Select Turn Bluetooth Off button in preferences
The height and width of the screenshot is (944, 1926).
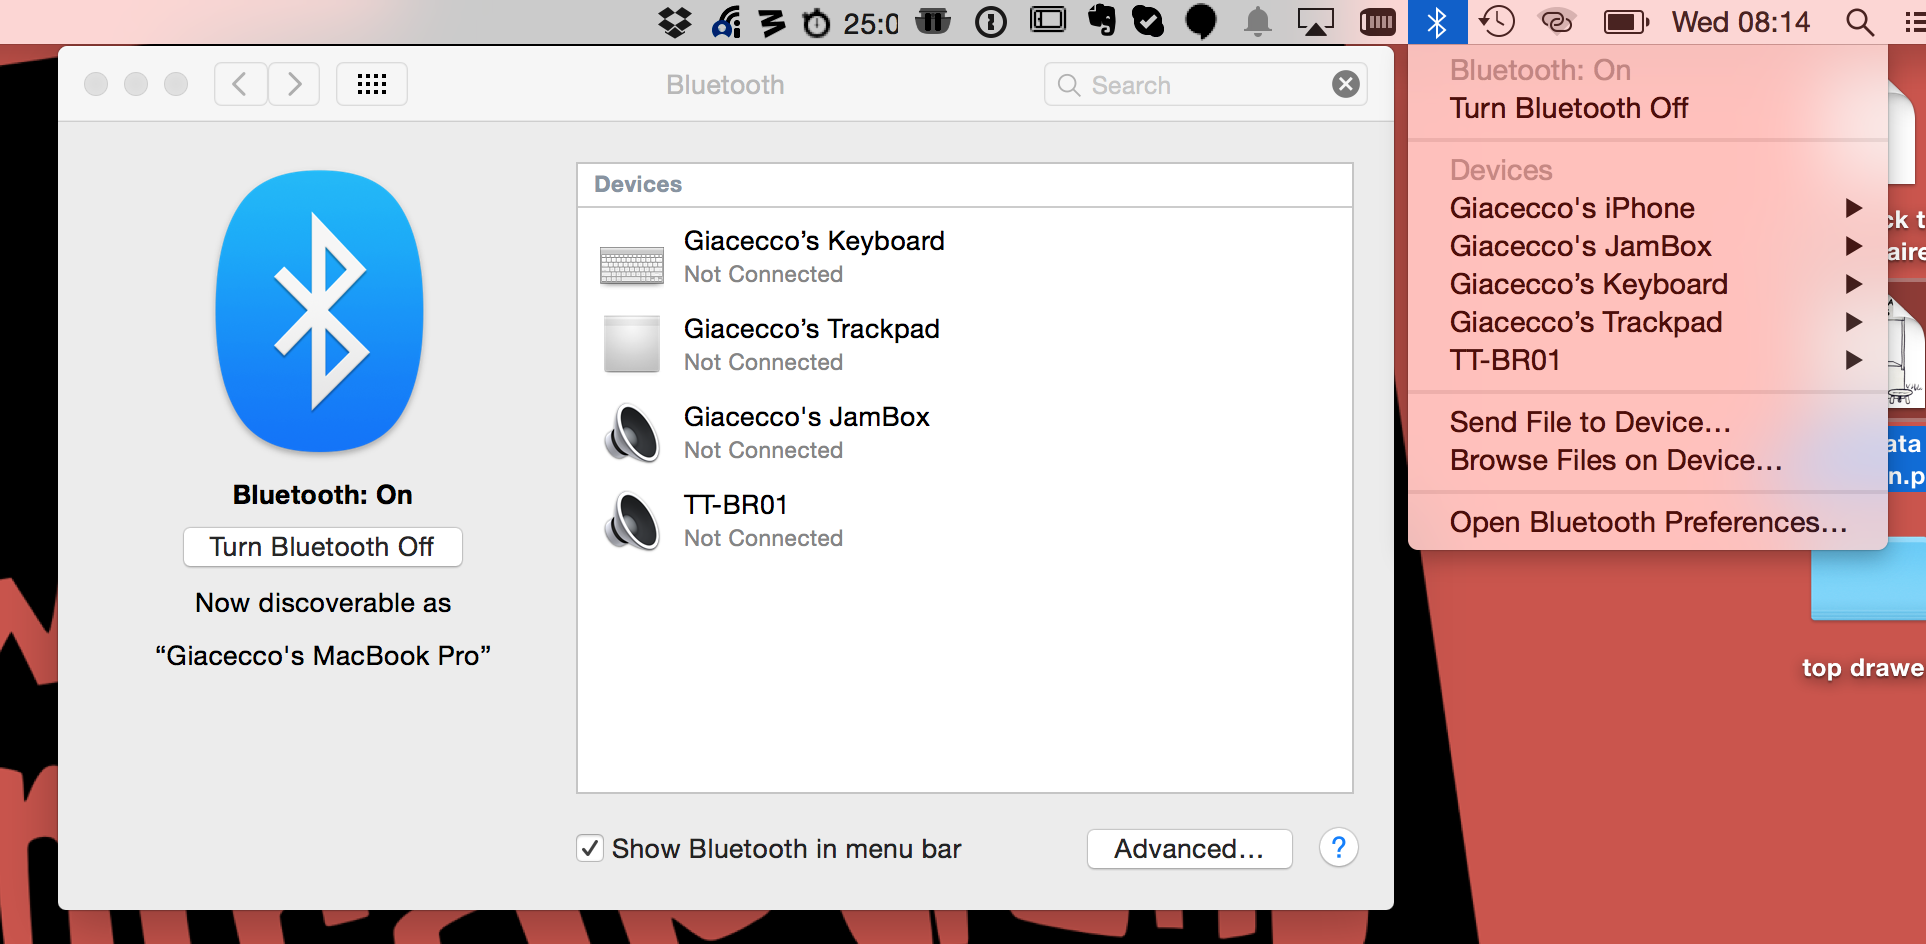click(322, 547)
